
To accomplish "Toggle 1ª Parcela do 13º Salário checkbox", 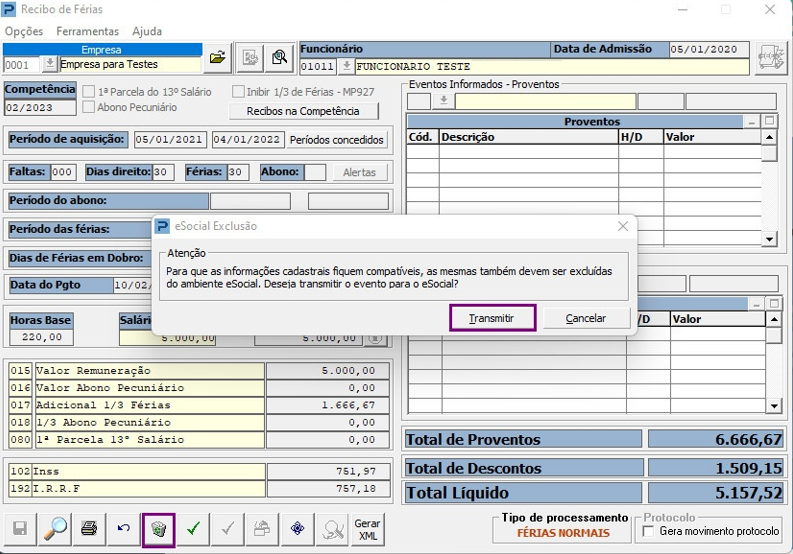I will [x=89, y=92].
